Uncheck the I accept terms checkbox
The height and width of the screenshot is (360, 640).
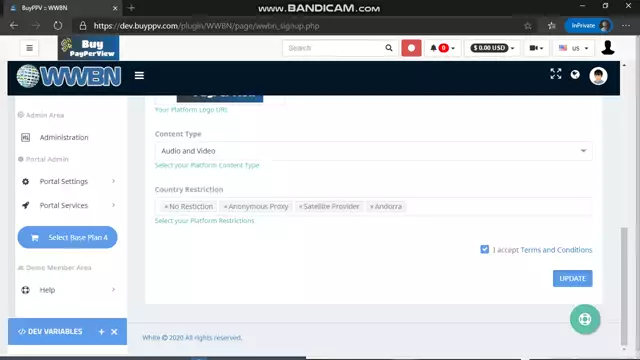(484, 249)
